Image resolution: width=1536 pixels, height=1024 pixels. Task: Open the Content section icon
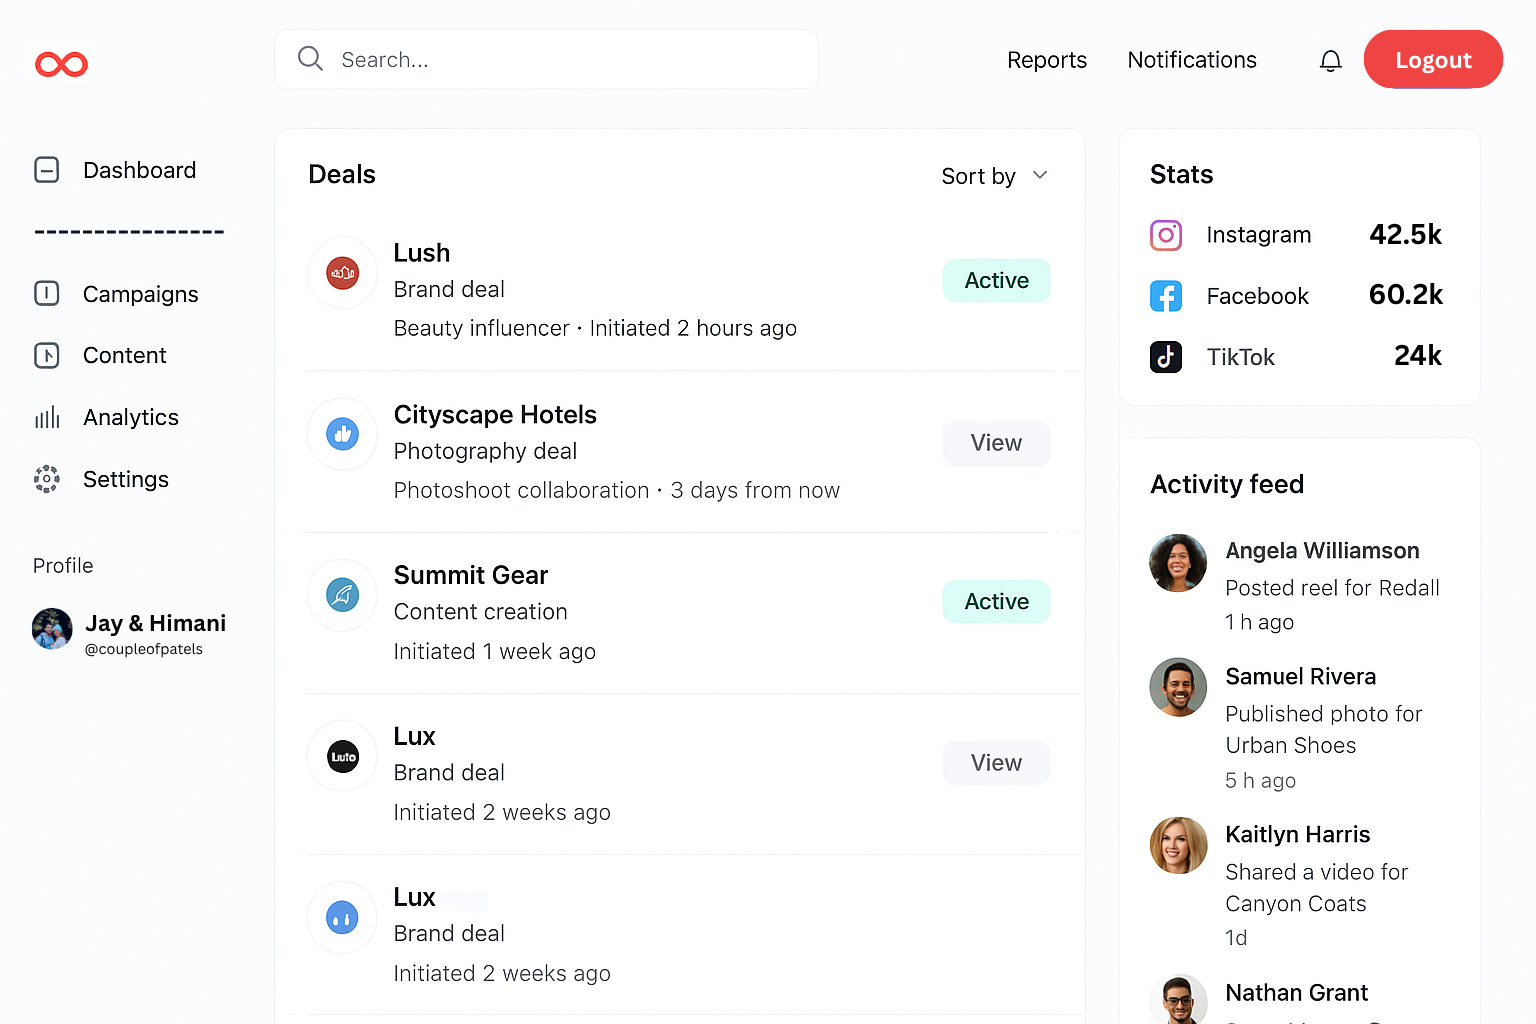tap(46, 355)
